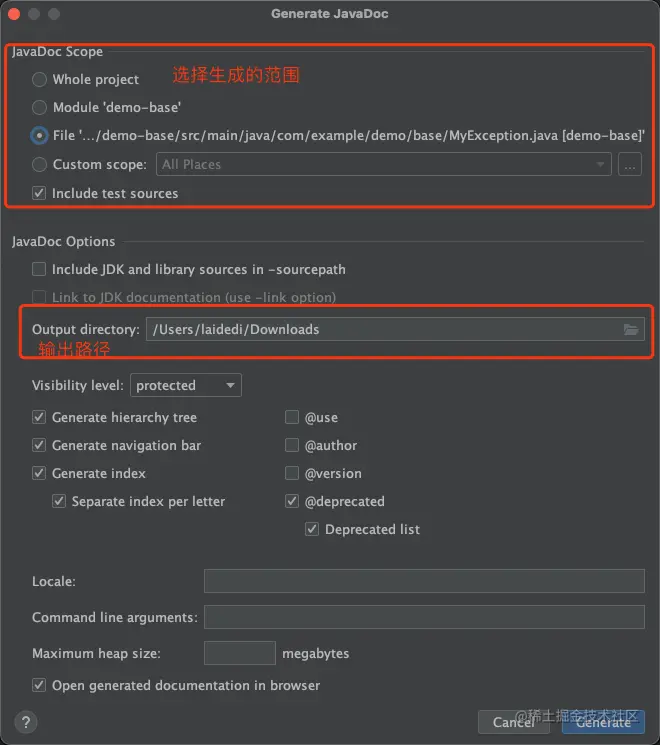The width and height of the screenshot is (660, 745).
Task: Select Module 'demo-base' scope option
Action: tap(40, 107)
